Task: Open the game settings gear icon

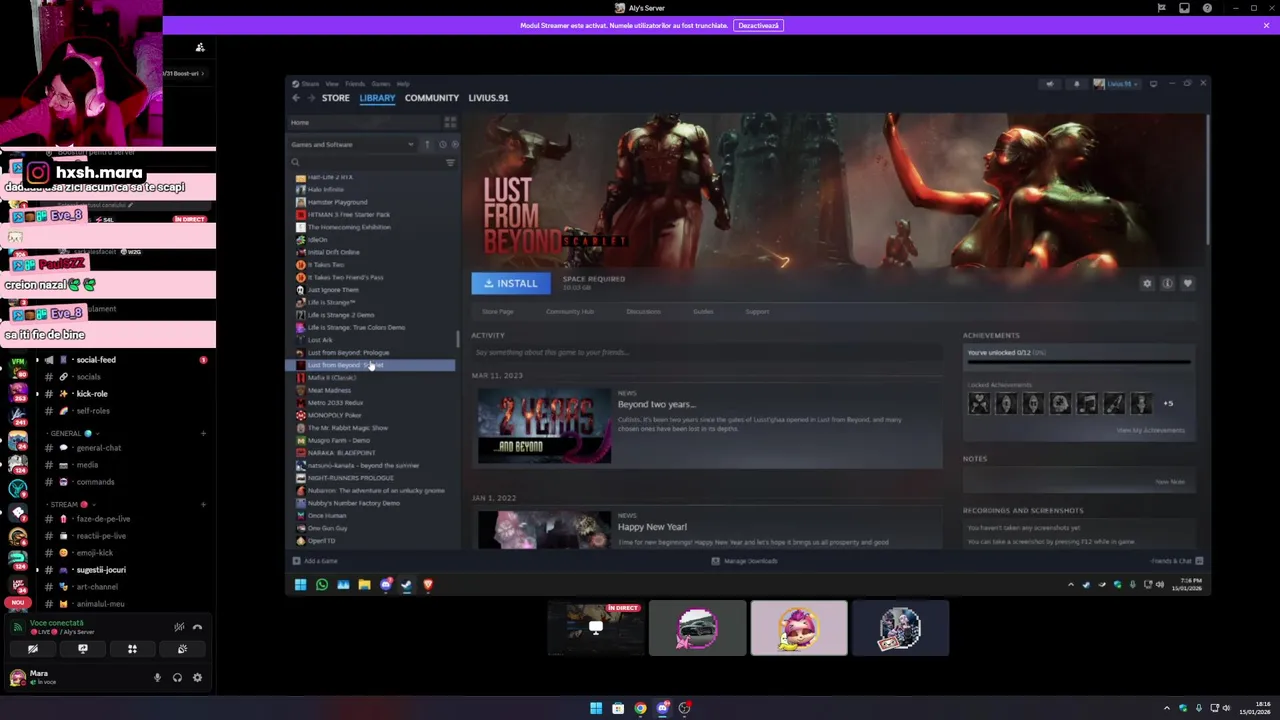Action: tap(1147, 284)
